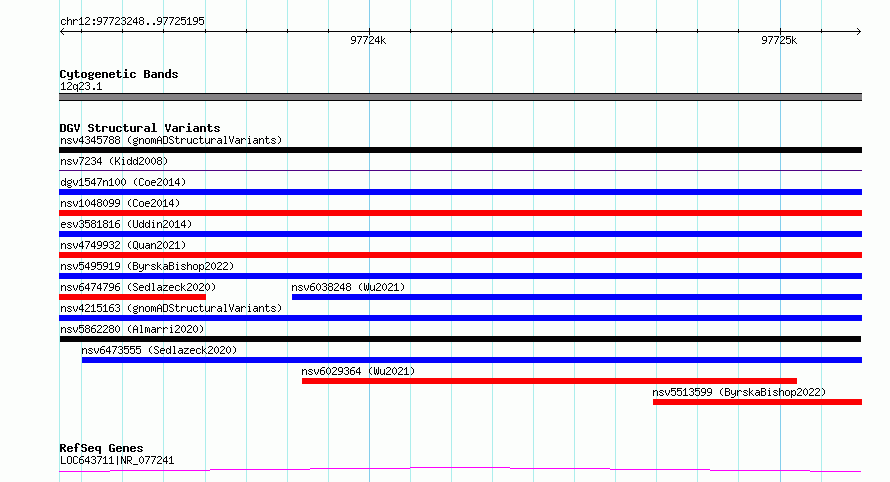This screenshot has width=890, height=482.
Task: Click the 97724k ruler tick label
Action: point(368,40)
